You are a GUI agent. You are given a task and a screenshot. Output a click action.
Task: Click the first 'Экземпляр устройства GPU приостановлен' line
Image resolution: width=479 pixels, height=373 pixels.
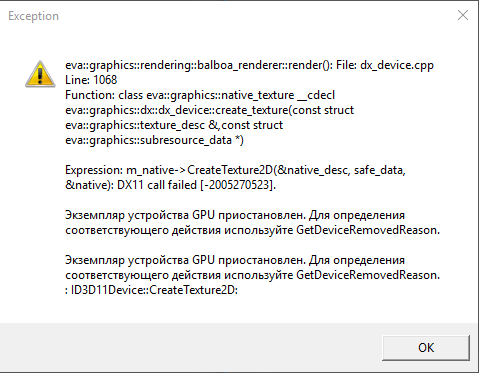(235, 215)
